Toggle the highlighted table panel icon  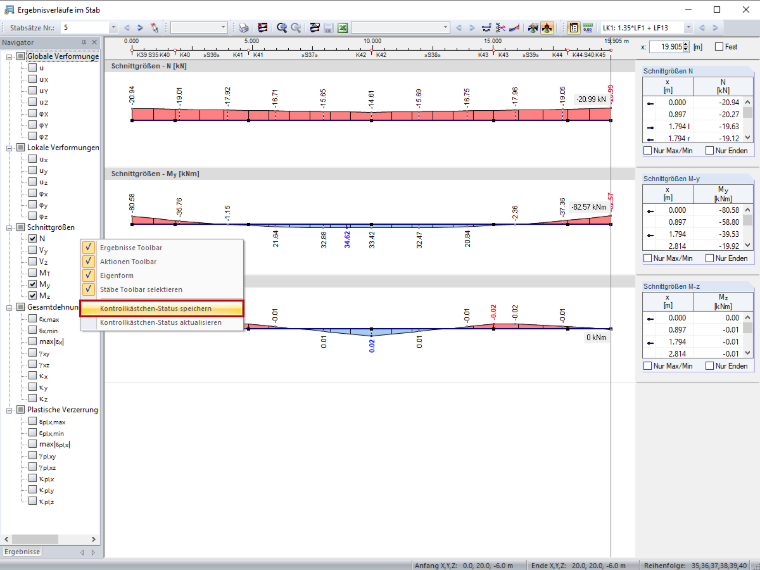tap(573, 28)
